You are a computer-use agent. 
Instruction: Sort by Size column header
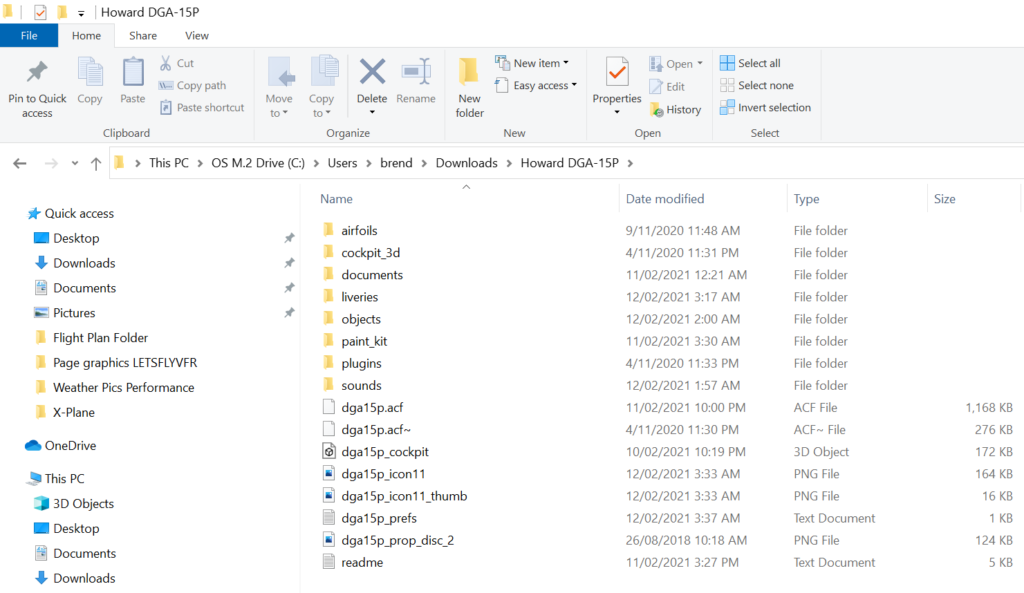[944, 199]
